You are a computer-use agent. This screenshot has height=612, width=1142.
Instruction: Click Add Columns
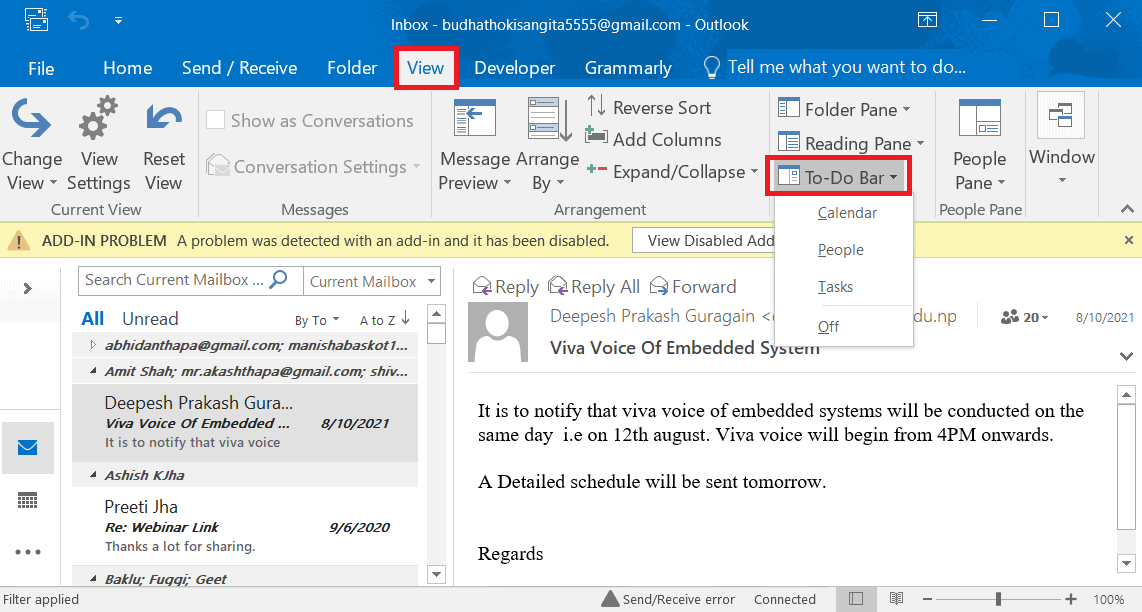tap(653, 139)
